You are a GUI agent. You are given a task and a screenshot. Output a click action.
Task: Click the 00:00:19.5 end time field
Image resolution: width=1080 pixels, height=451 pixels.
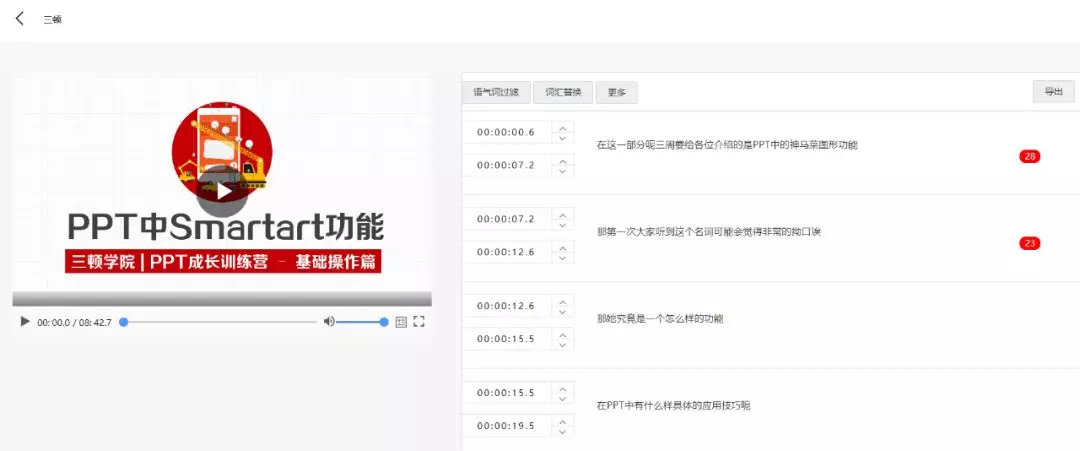(x=507, y=426)
